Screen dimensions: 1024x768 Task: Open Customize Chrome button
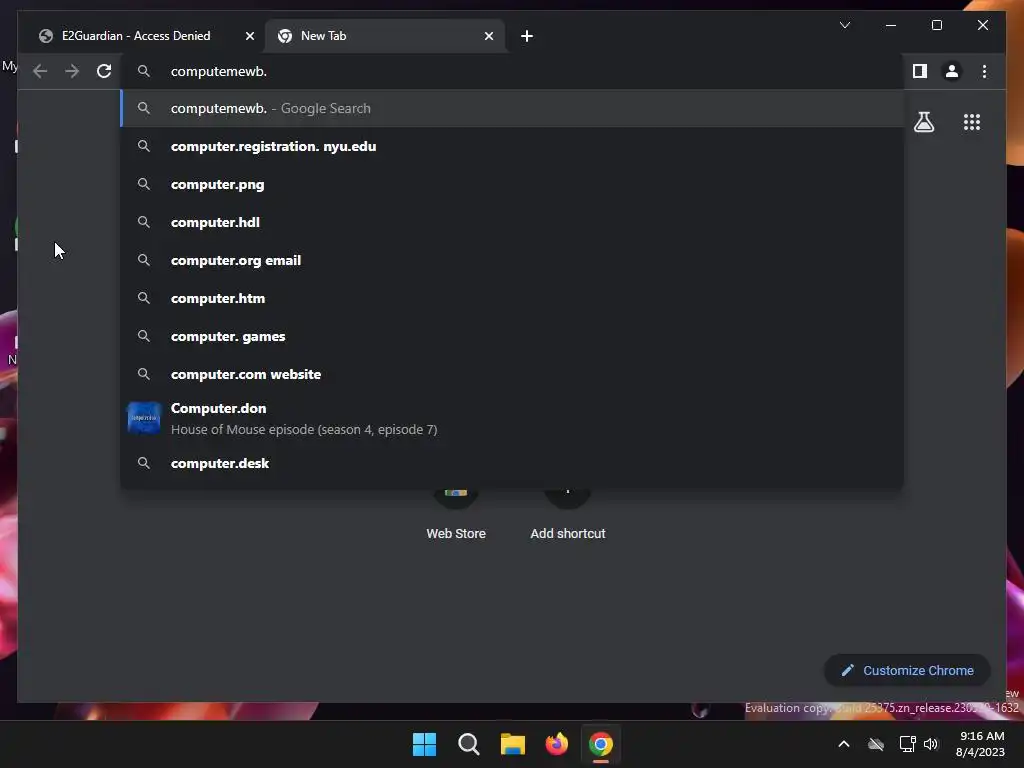click(x=907, y=671)
